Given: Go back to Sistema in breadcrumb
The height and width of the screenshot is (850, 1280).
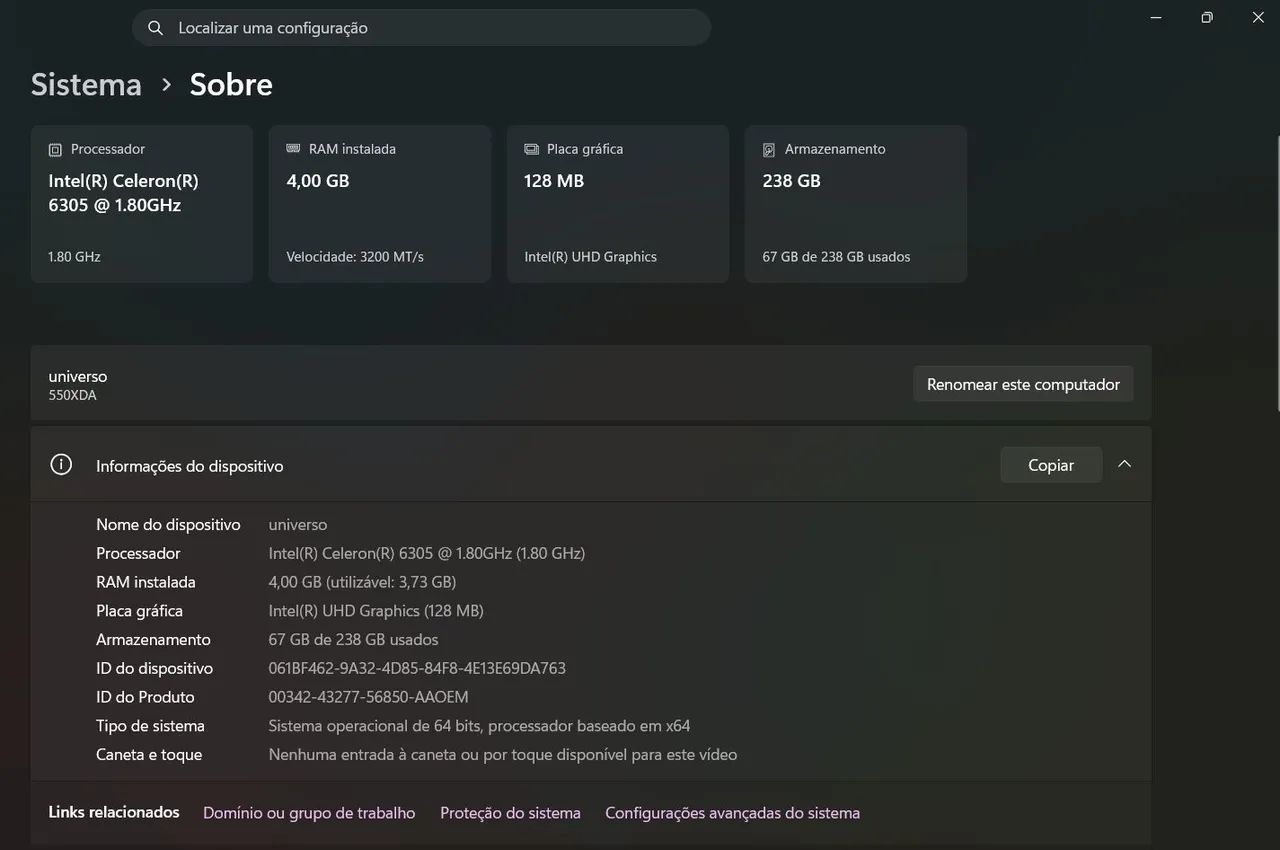Looking at the screenshot, I should coord(86,84).
